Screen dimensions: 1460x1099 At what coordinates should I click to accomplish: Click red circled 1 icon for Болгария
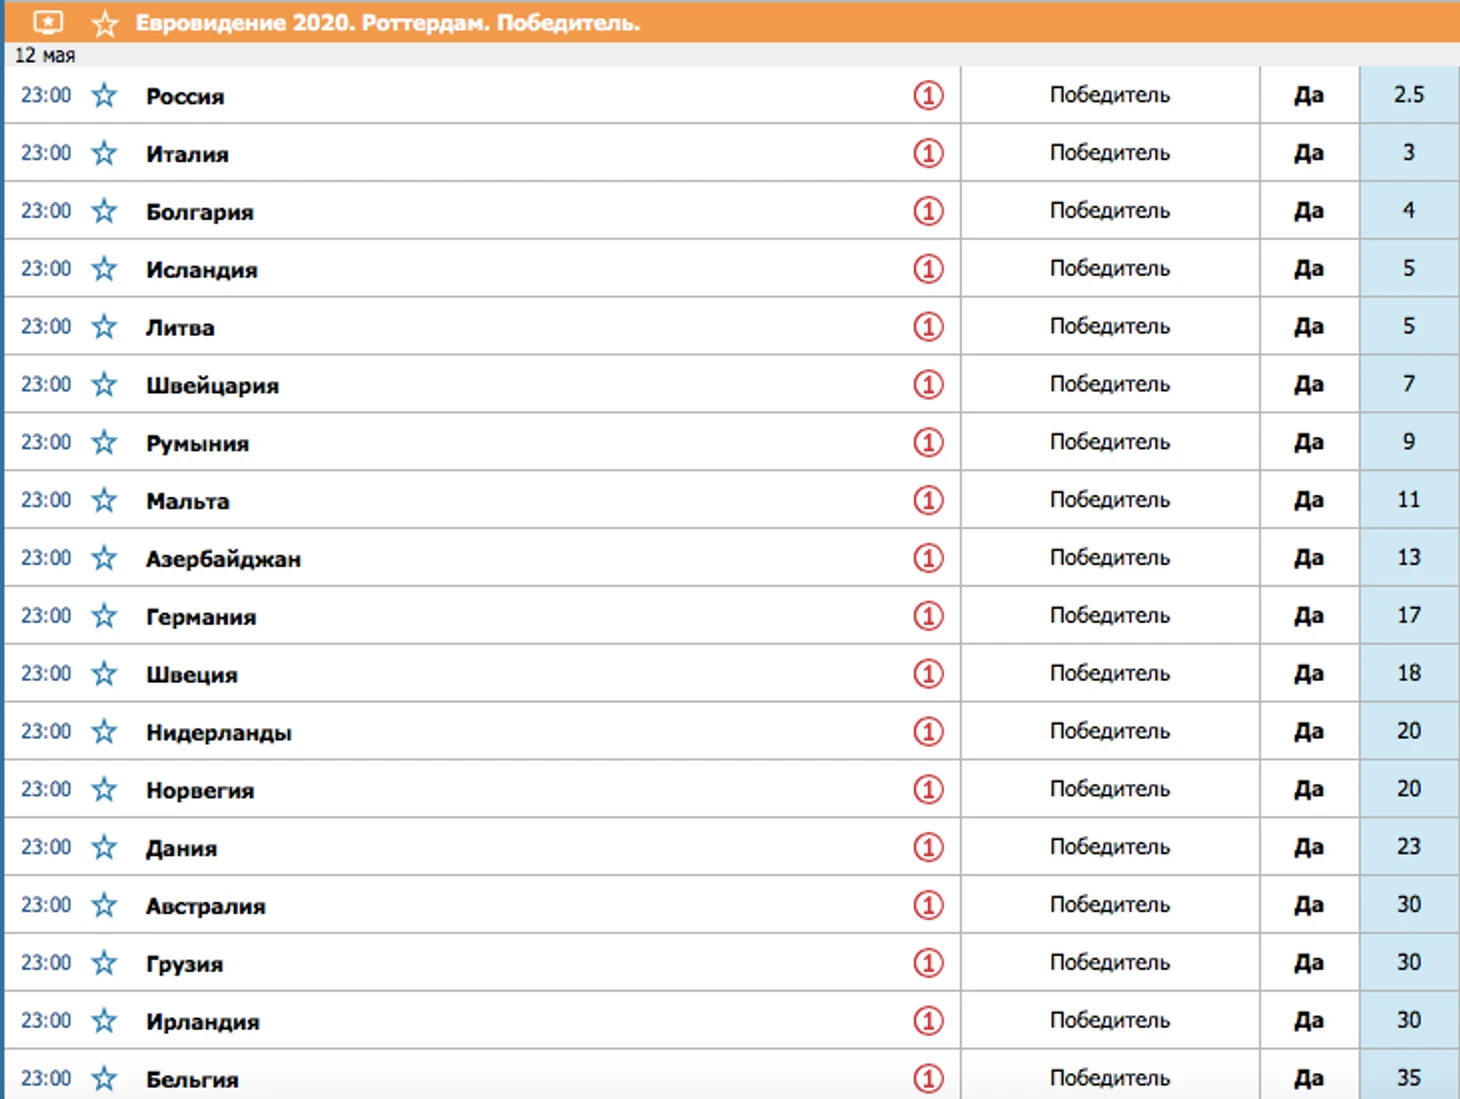pyautogui.click(x=928, y=211)
